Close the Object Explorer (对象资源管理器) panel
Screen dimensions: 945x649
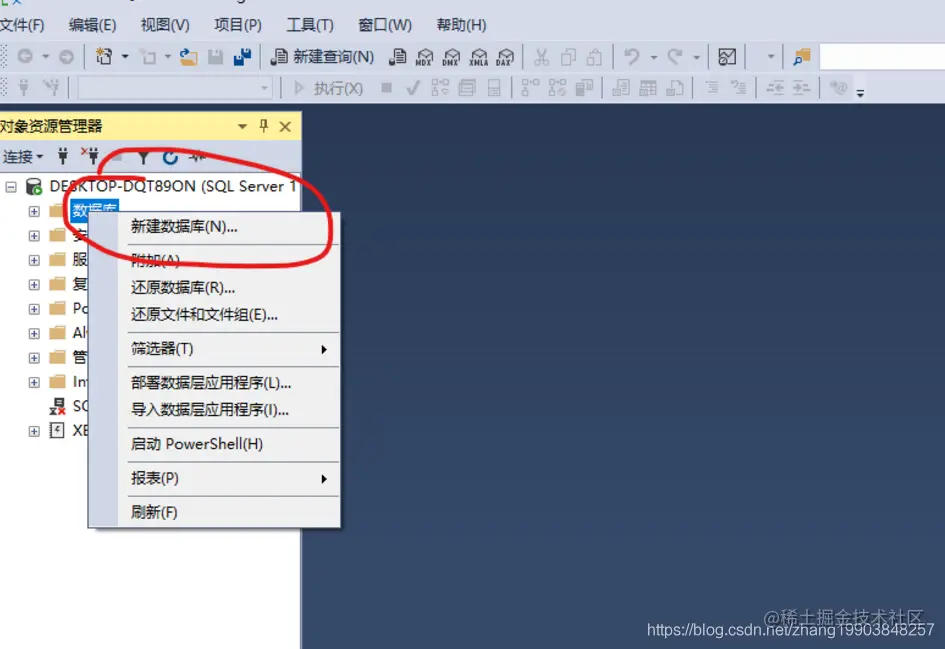[285, 127]
